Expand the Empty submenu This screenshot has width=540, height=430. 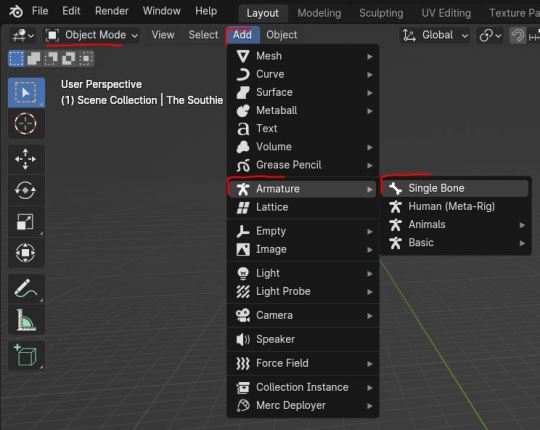(304, 231)
